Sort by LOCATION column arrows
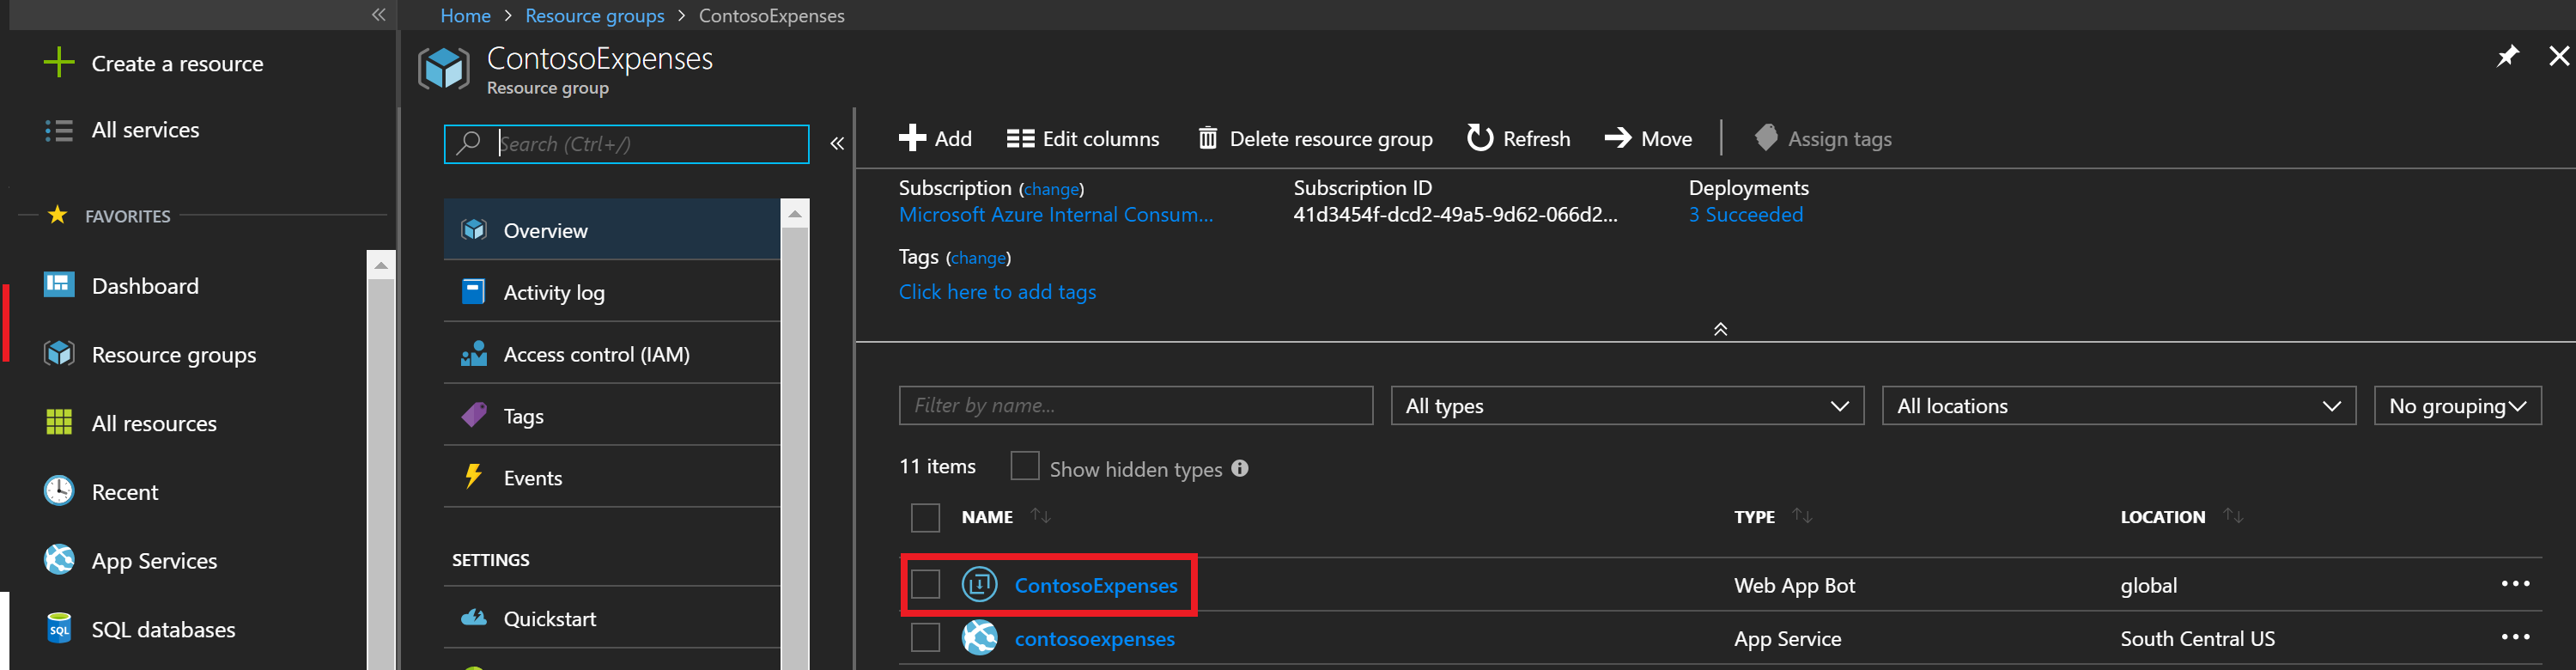Viewport: 2576px width, 670px height. [2233, 516]
